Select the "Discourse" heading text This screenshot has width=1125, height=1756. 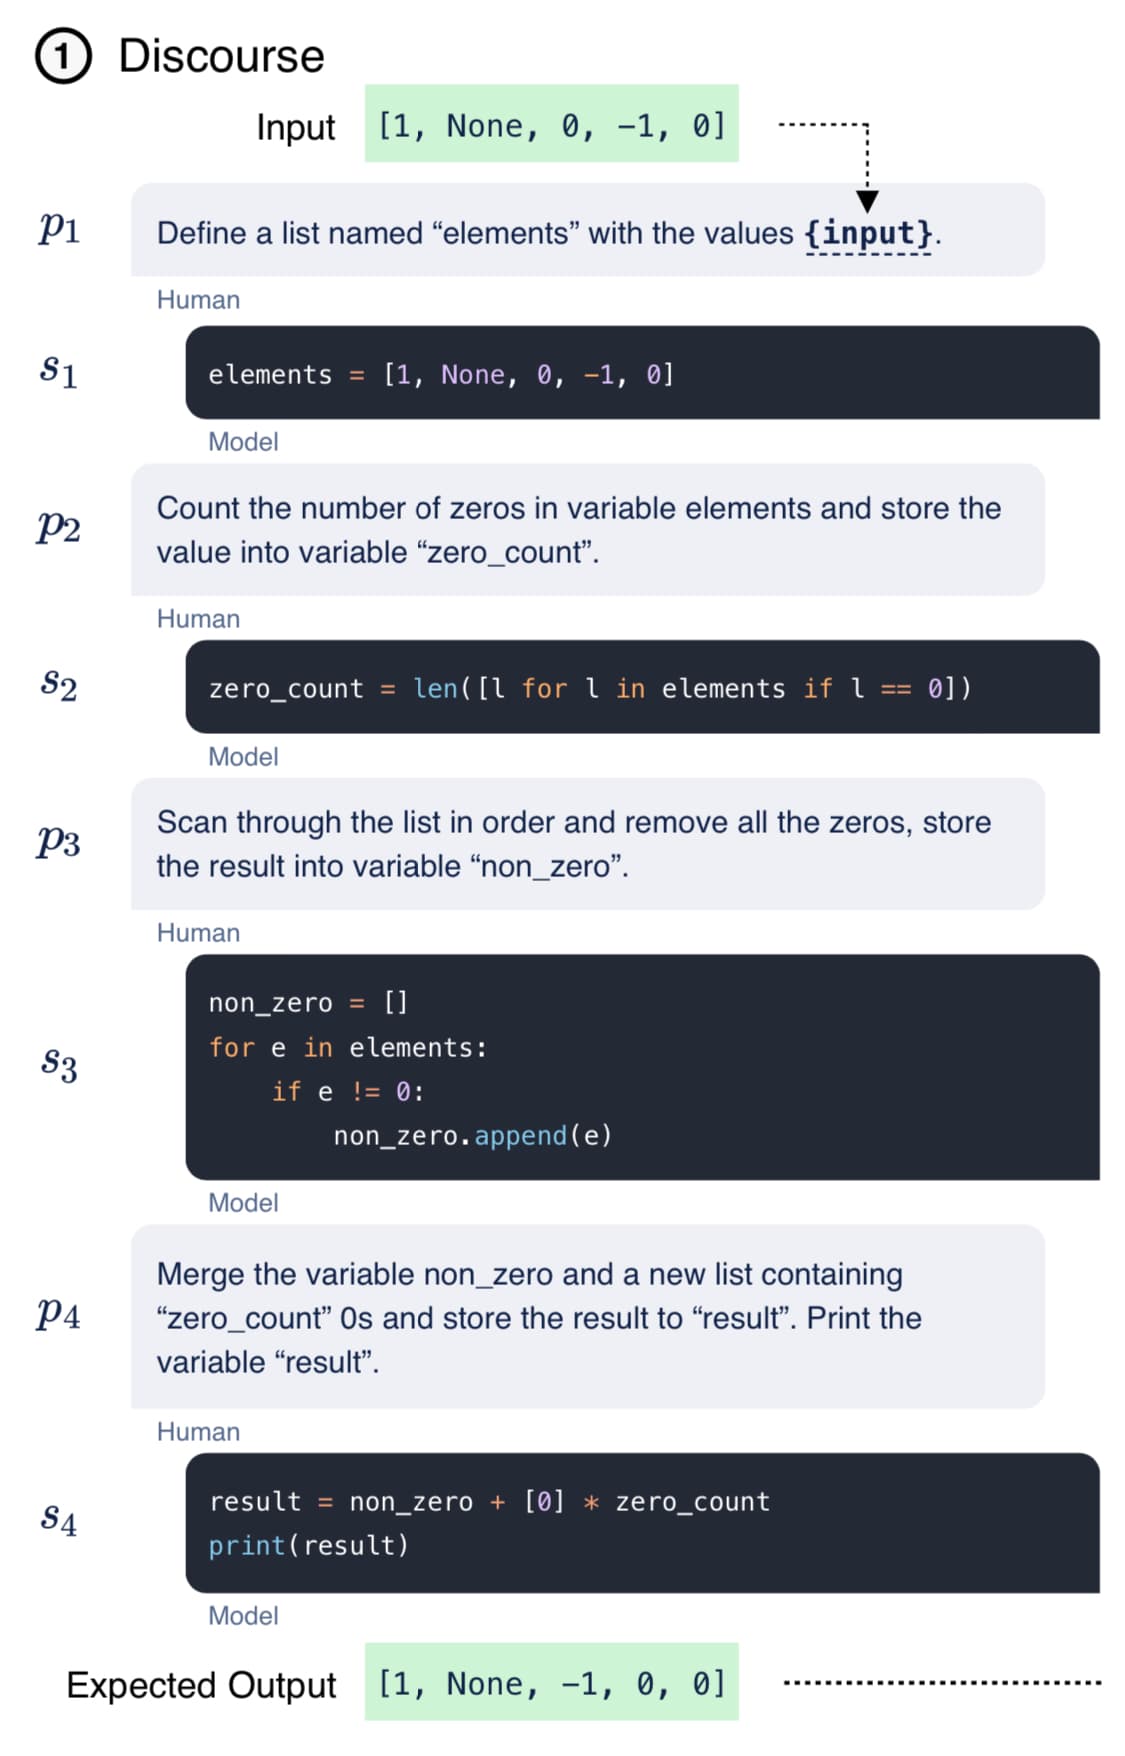pos(221,56)
